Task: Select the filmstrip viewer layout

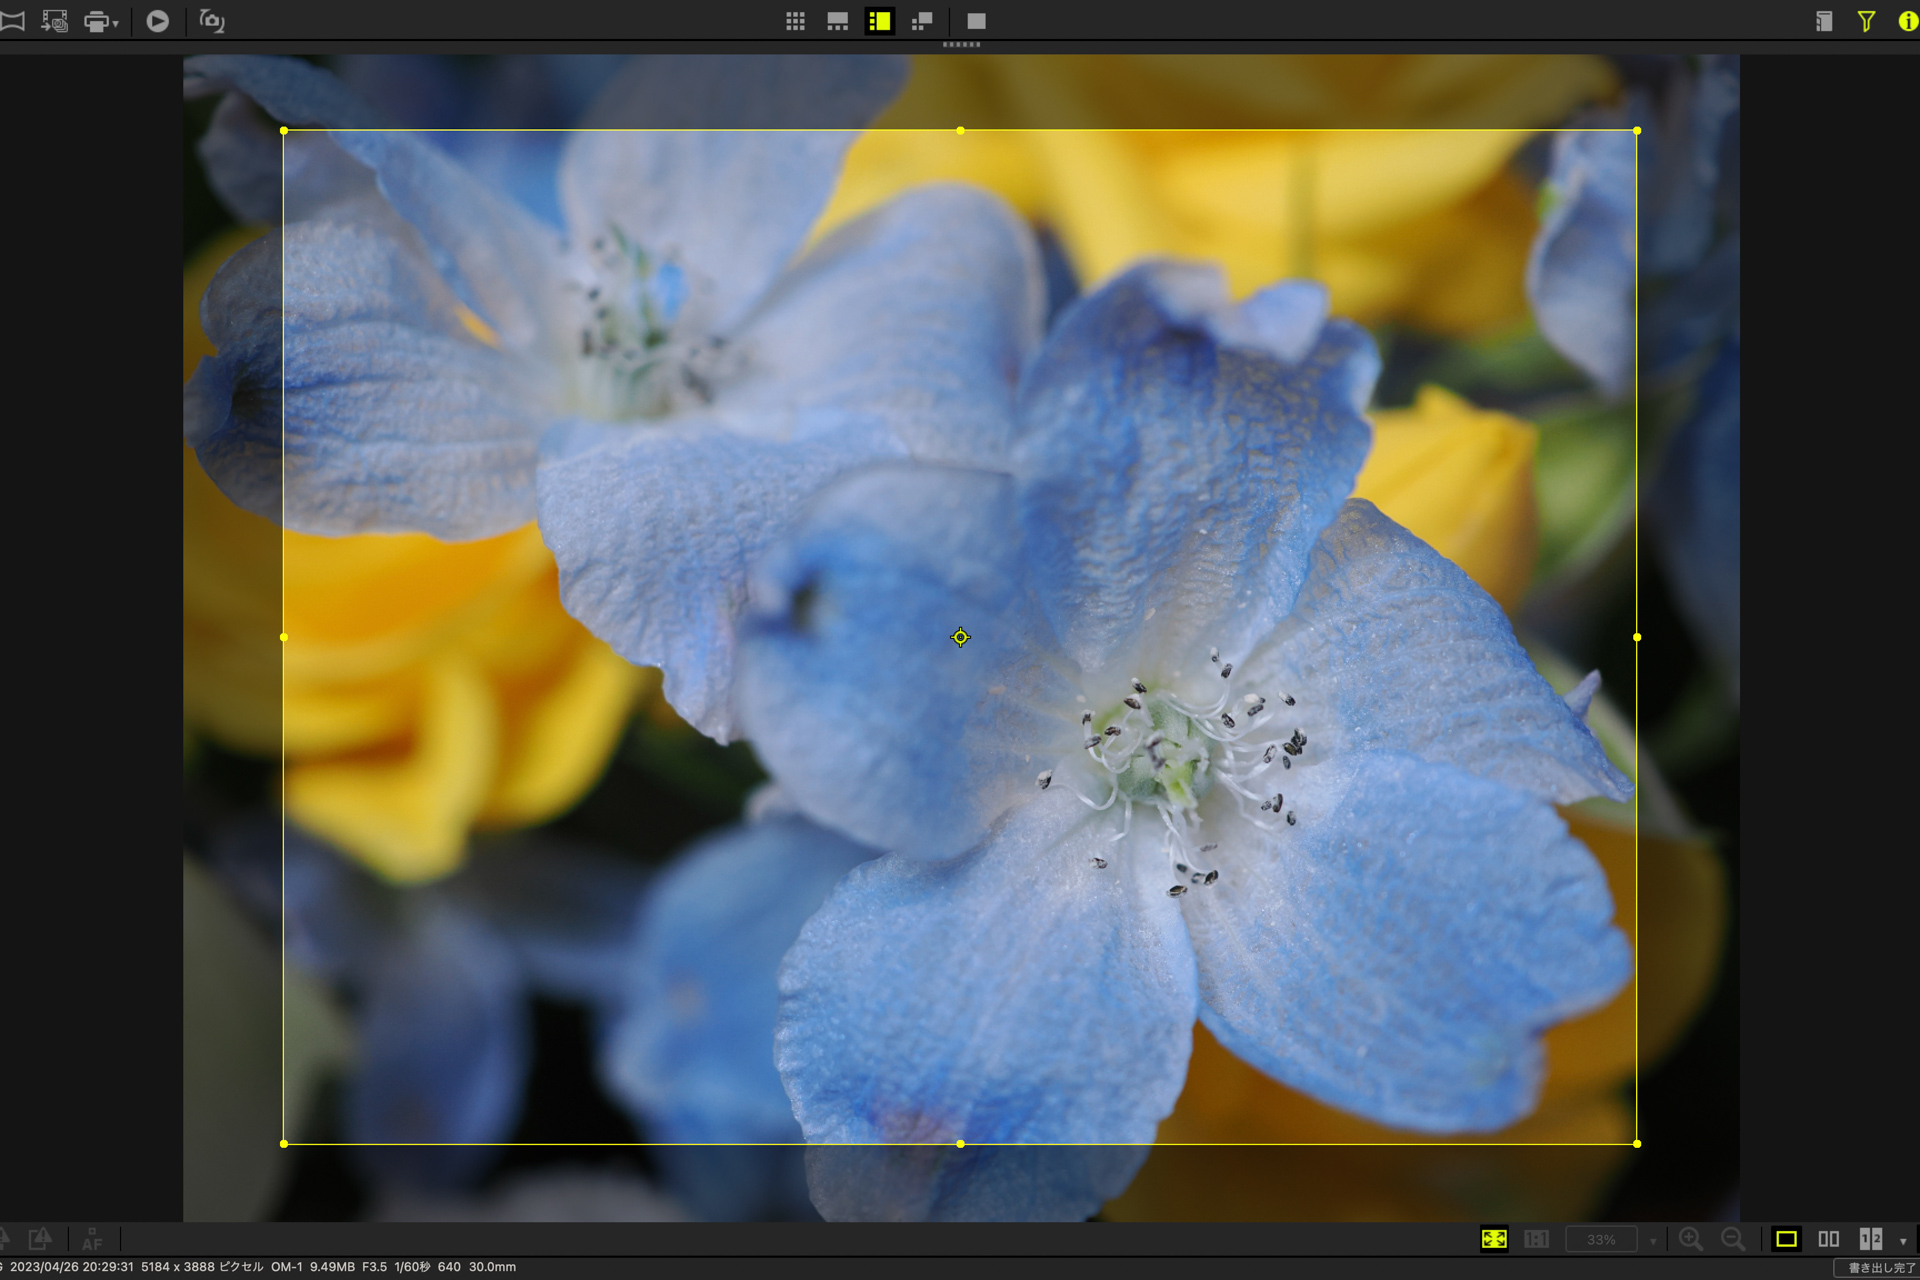Action: click(837, 21)
